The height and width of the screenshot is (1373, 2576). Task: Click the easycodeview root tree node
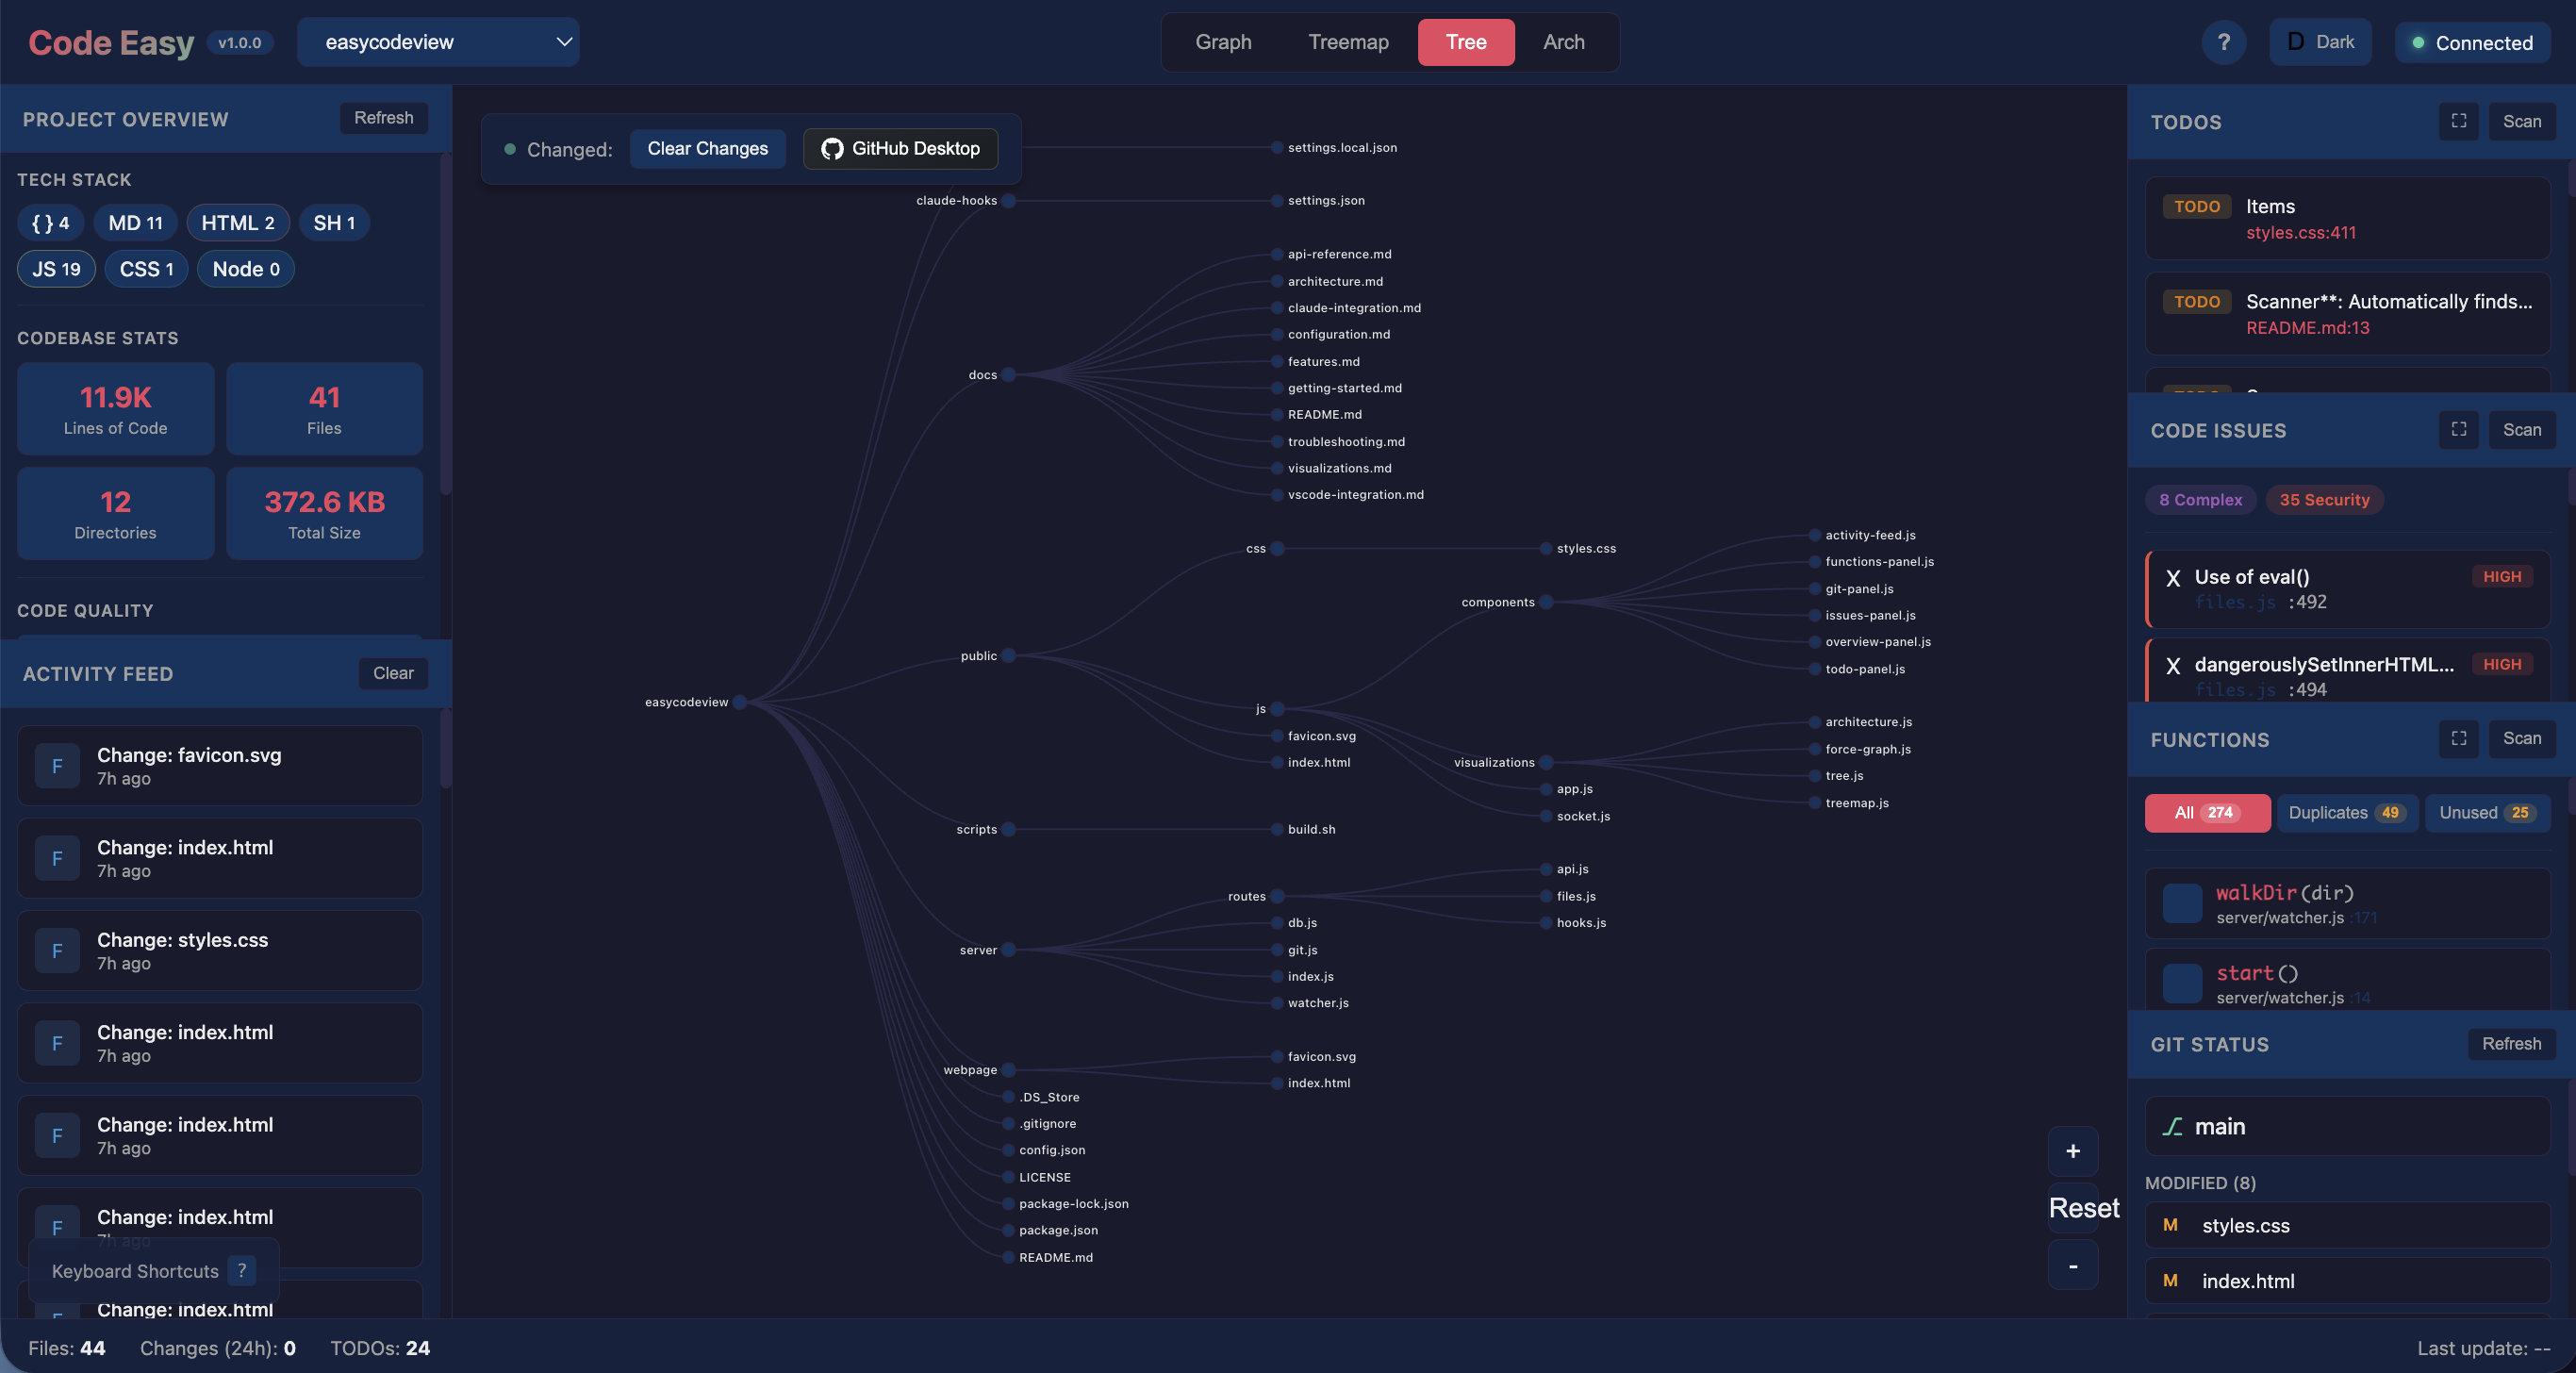coord(740,702)
